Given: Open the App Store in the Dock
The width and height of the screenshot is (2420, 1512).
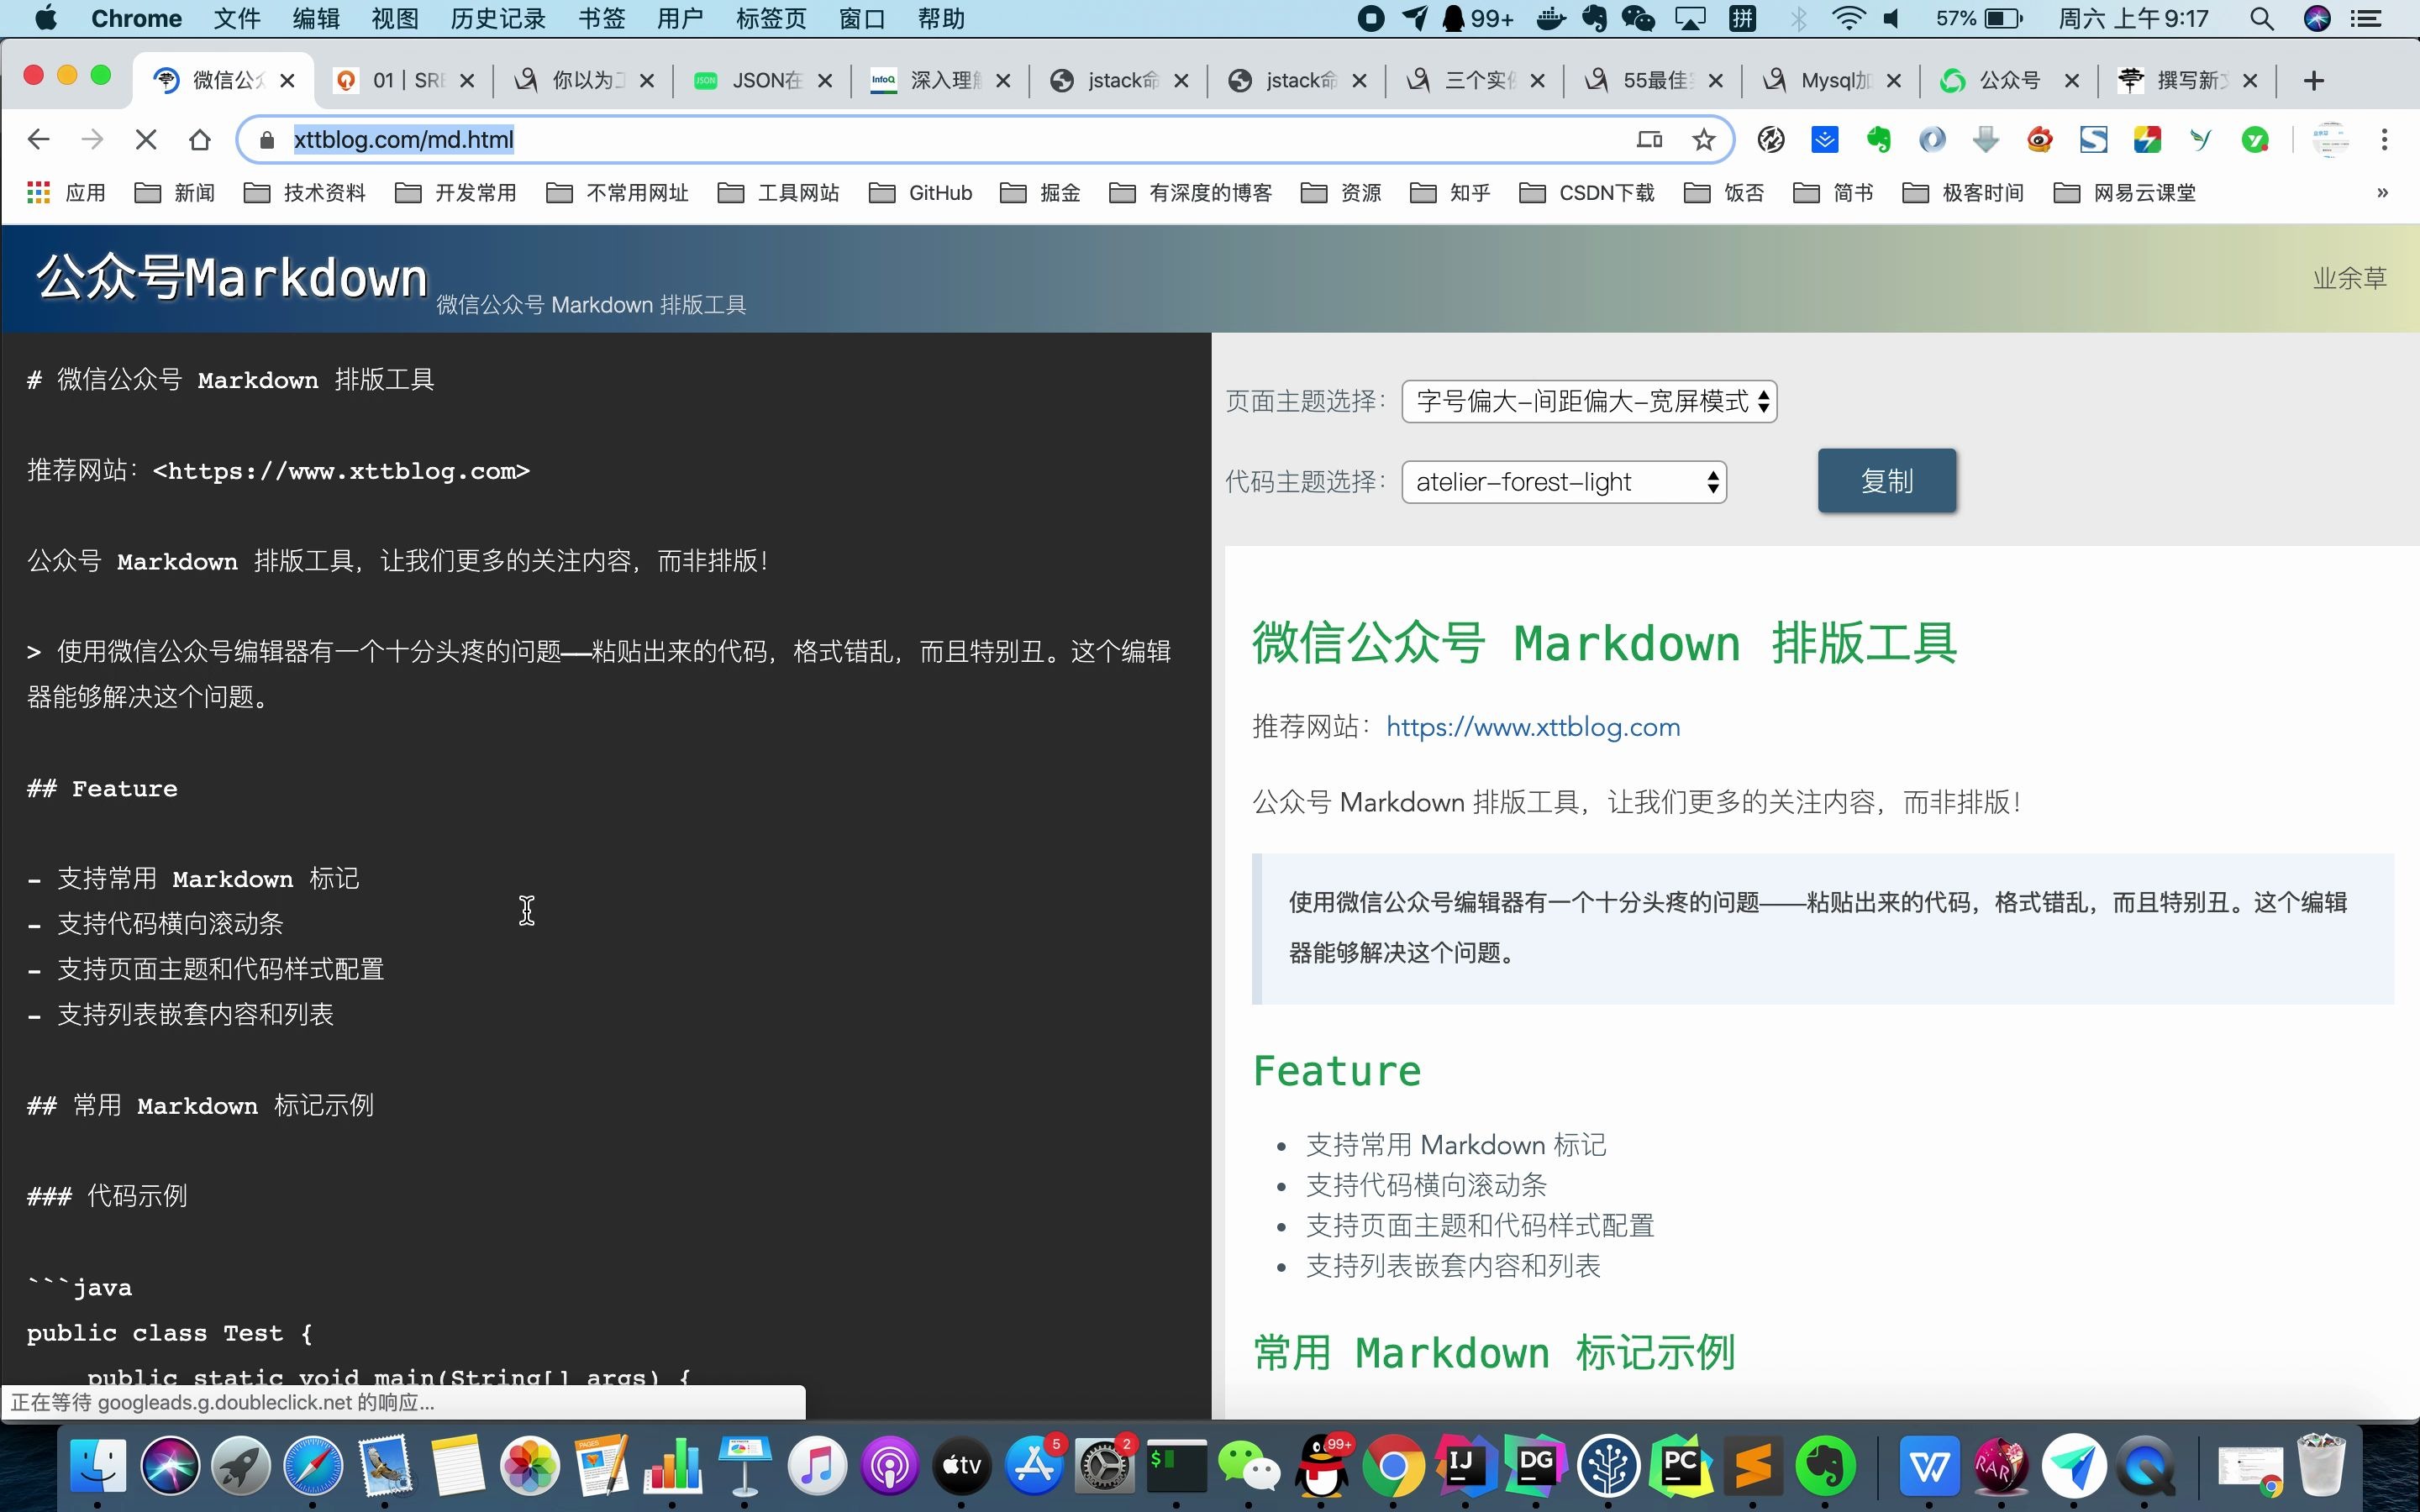Looking at the screenshot, I should point(1033,1467).
